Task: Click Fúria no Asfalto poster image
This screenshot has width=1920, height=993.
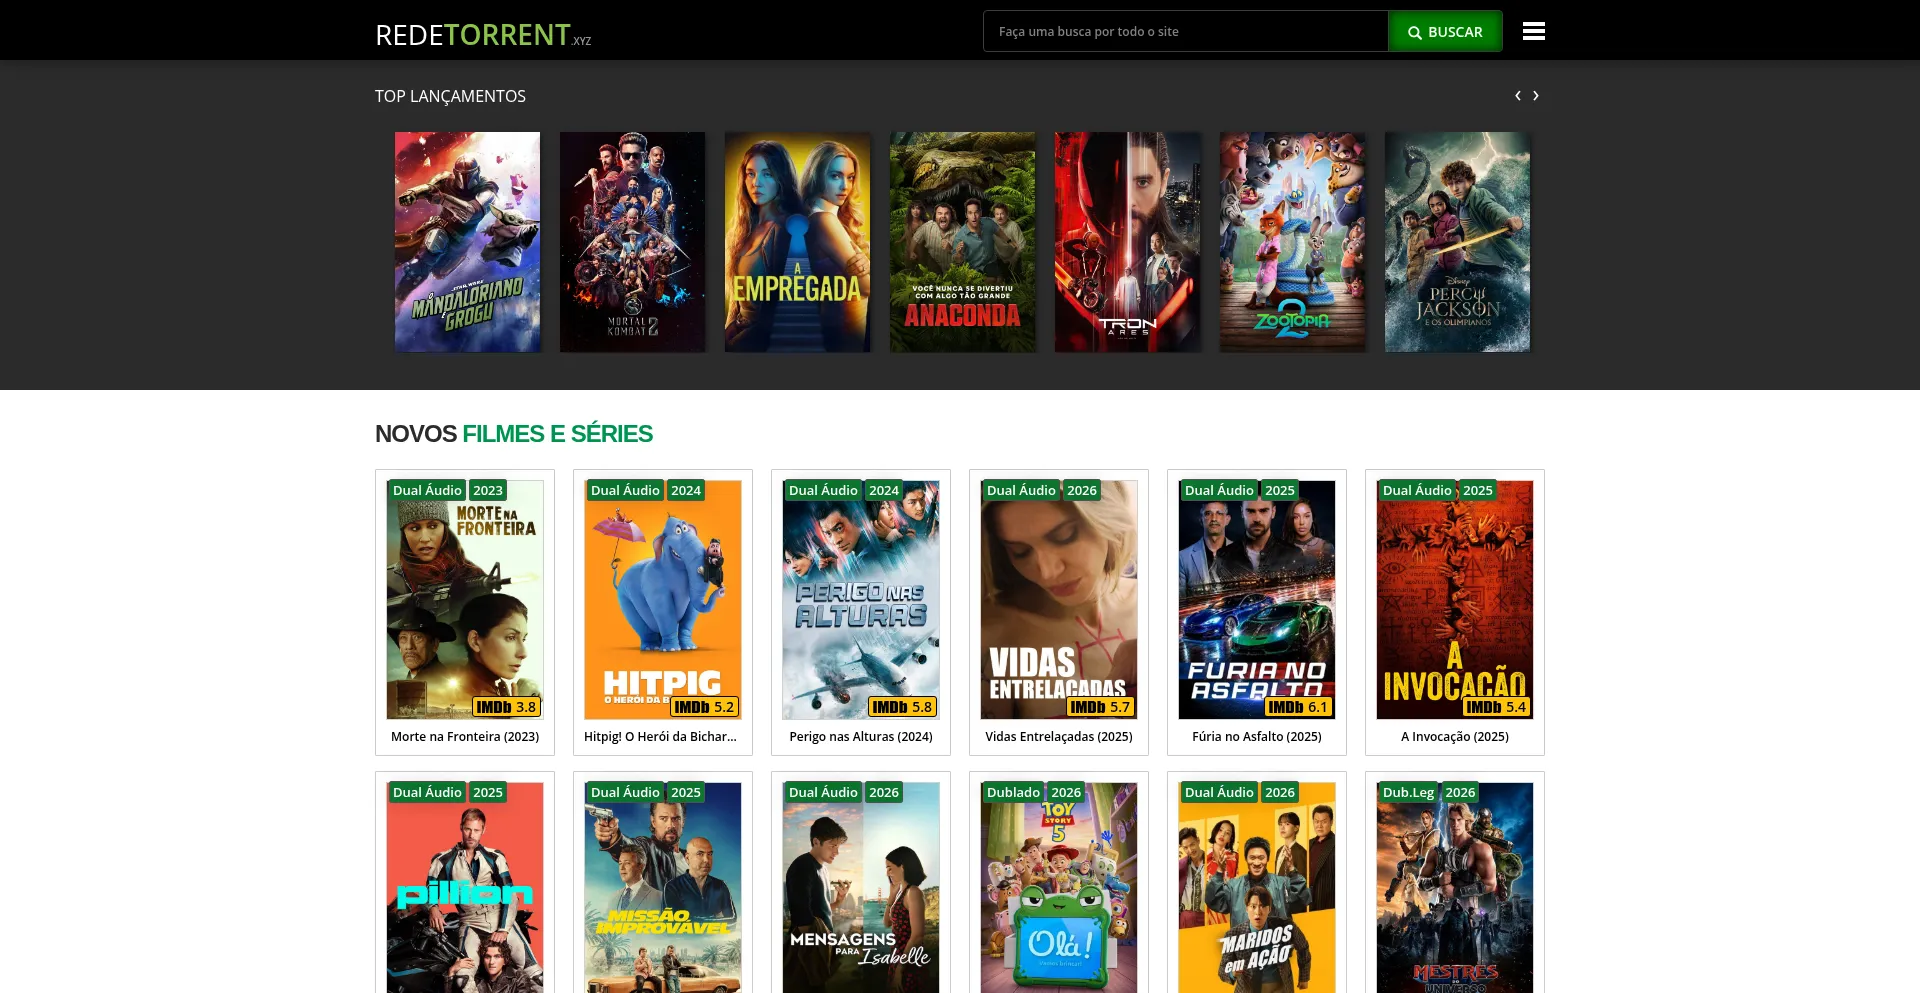Action: coord(1257,600)
